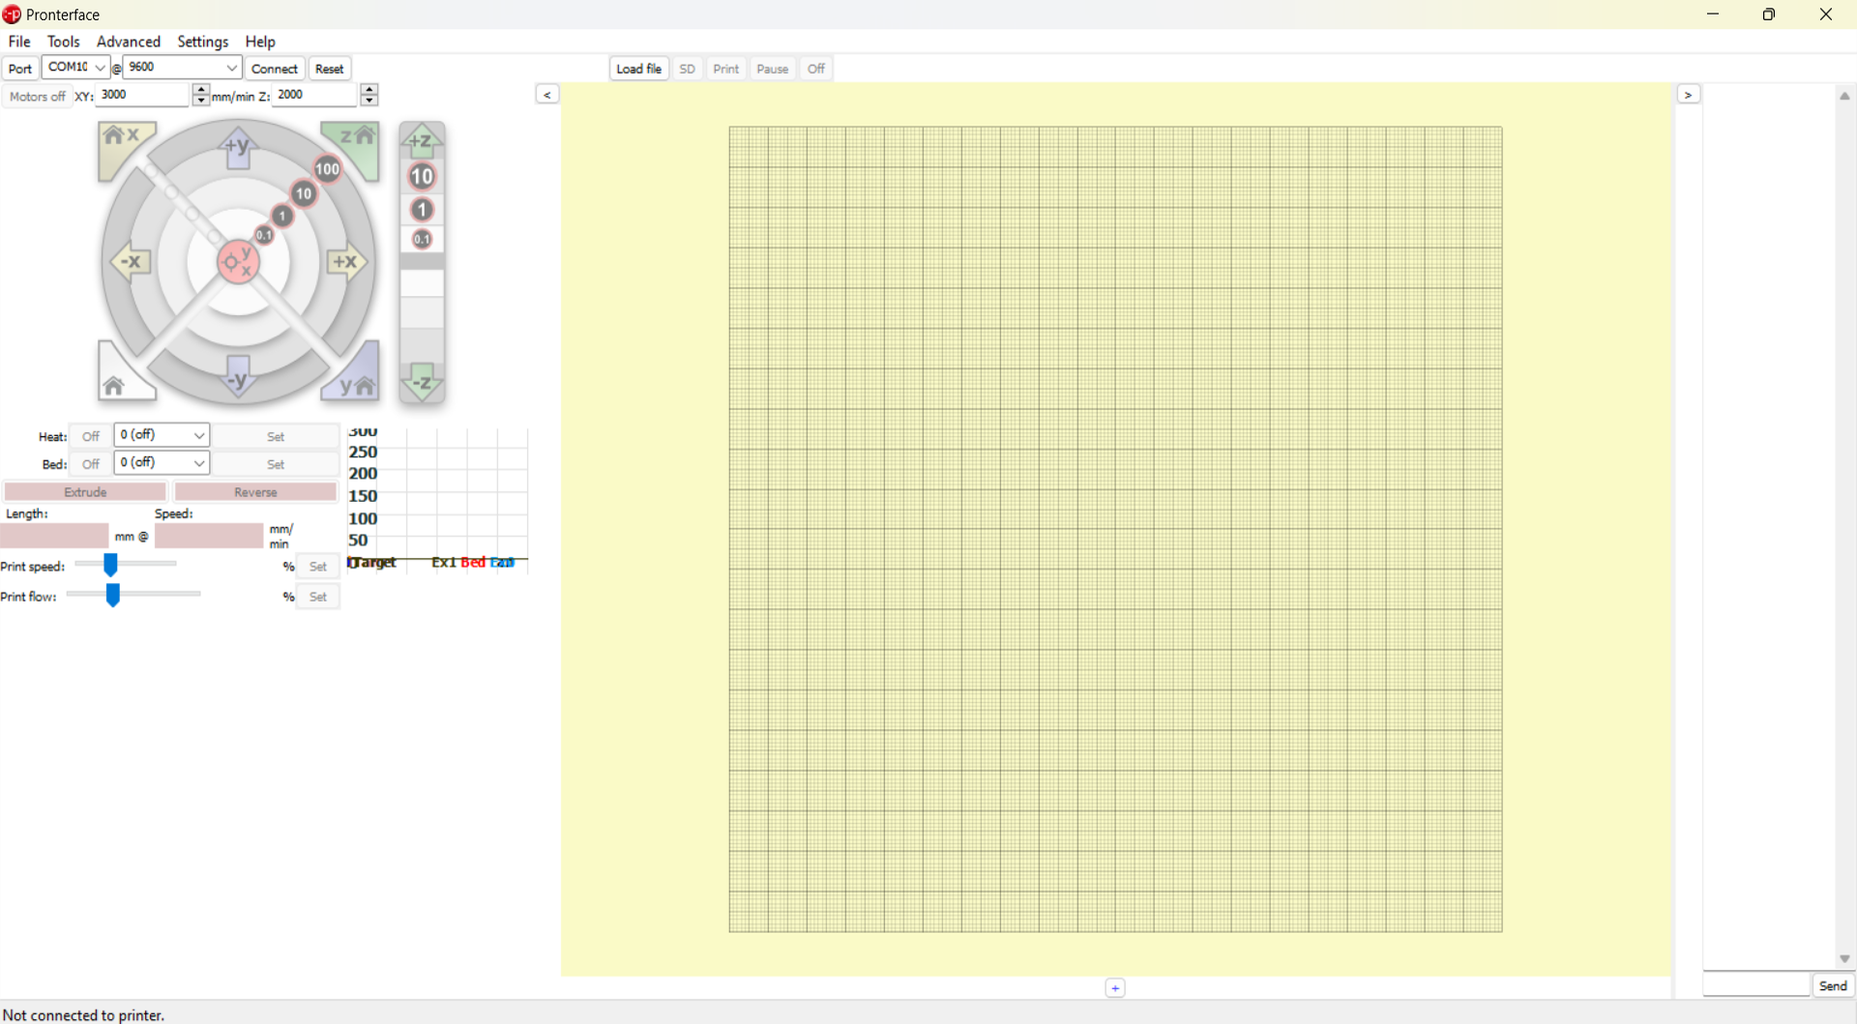Choose the 1 mm Z jog step
Viewport: 1857px width, 1024px height.
pyautogui.click(x=422, y=210)
